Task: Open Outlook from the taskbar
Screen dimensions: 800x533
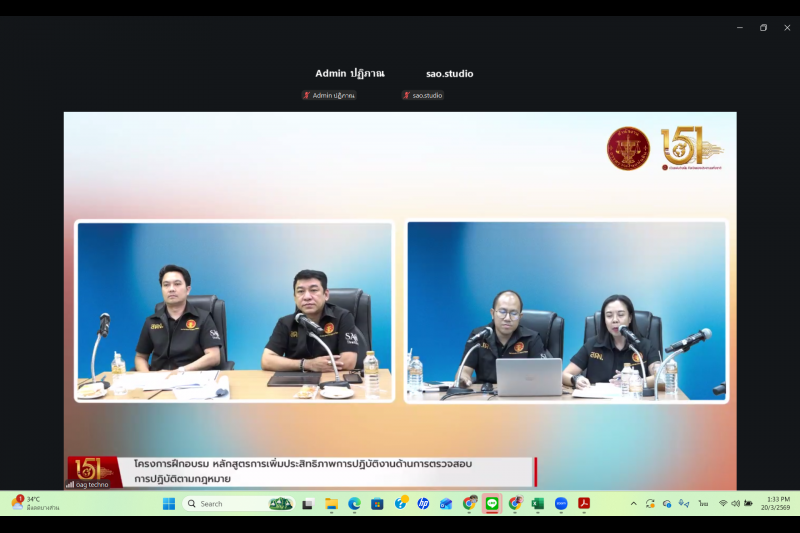Action: tap(446, 504)
